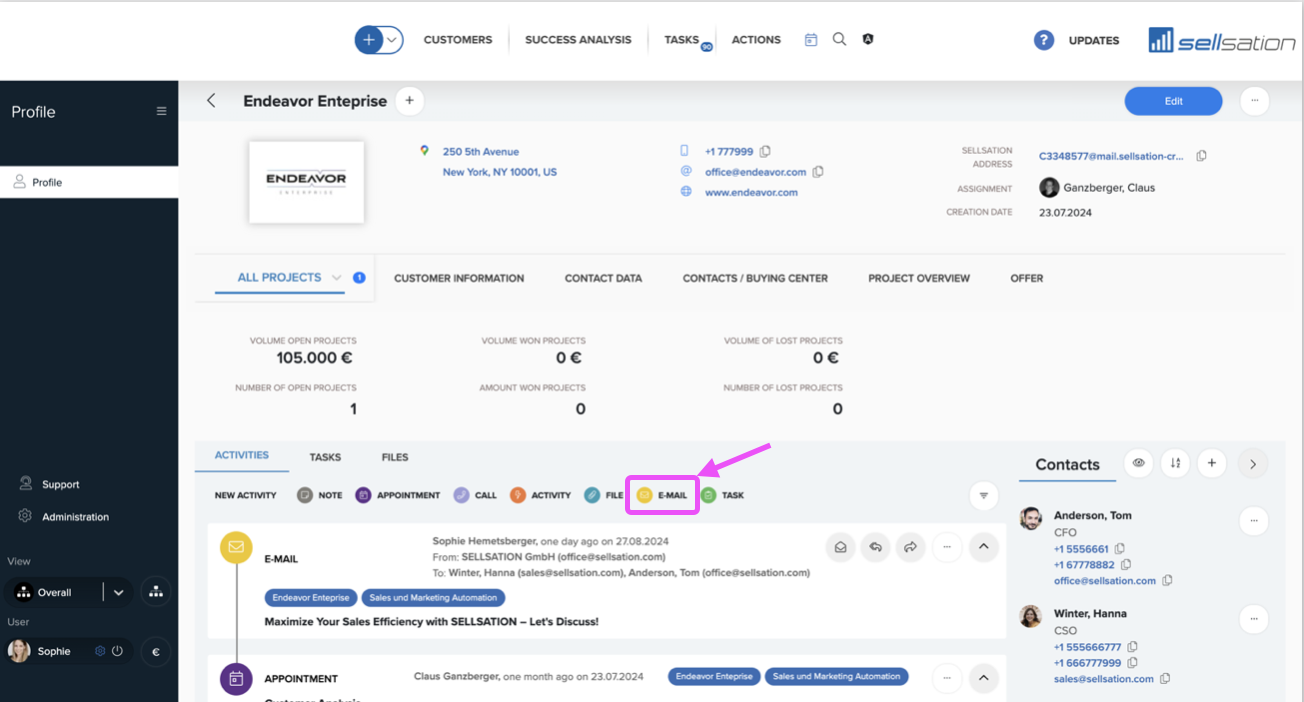Screen dimensions: 1304x702
Task: Open the OFFER tab
Action: 1027,278
